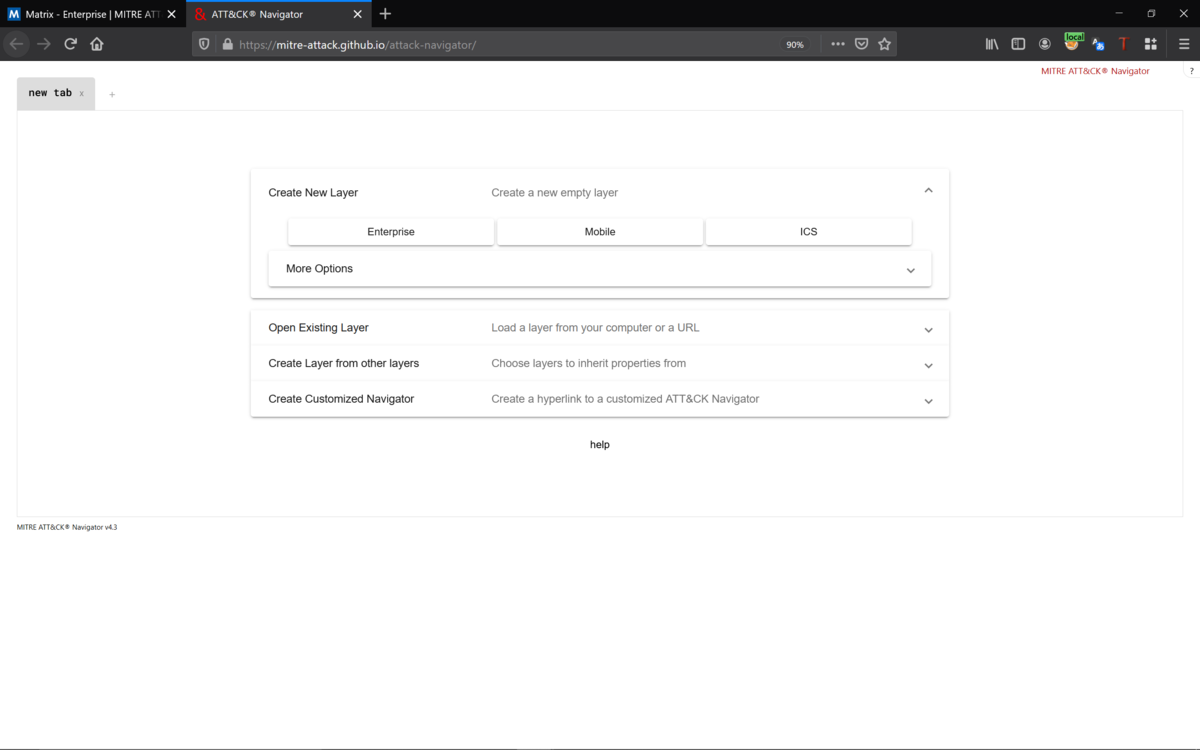This screenshot has width=1200, height=750.
Task: Bookmark this page with star icon
Action: click(x=884, y=44)
